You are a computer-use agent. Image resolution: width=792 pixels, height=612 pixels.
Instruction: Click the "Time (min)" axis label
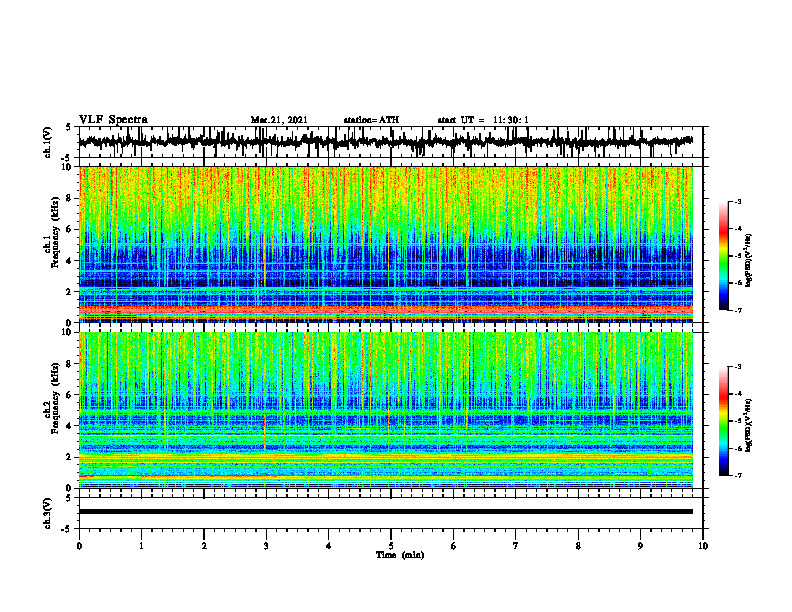(400, 555)
